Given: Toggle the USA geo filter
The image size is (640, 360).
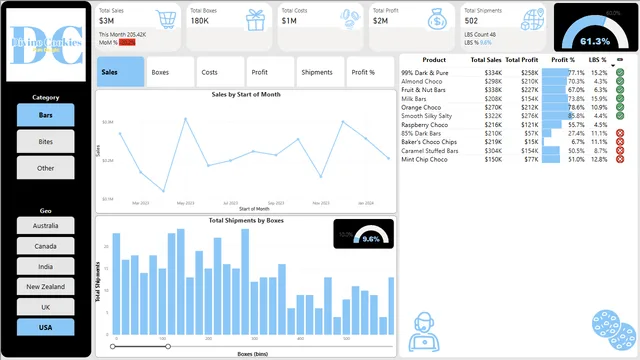Looking at the screenshot, I should pos(46,327).
